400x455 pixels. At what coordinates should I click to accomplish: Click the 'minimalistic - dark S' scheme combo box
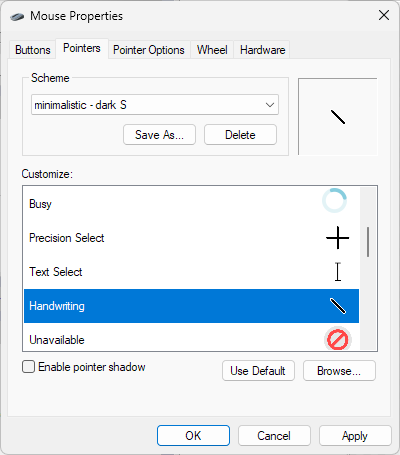[x=155, y=105]
